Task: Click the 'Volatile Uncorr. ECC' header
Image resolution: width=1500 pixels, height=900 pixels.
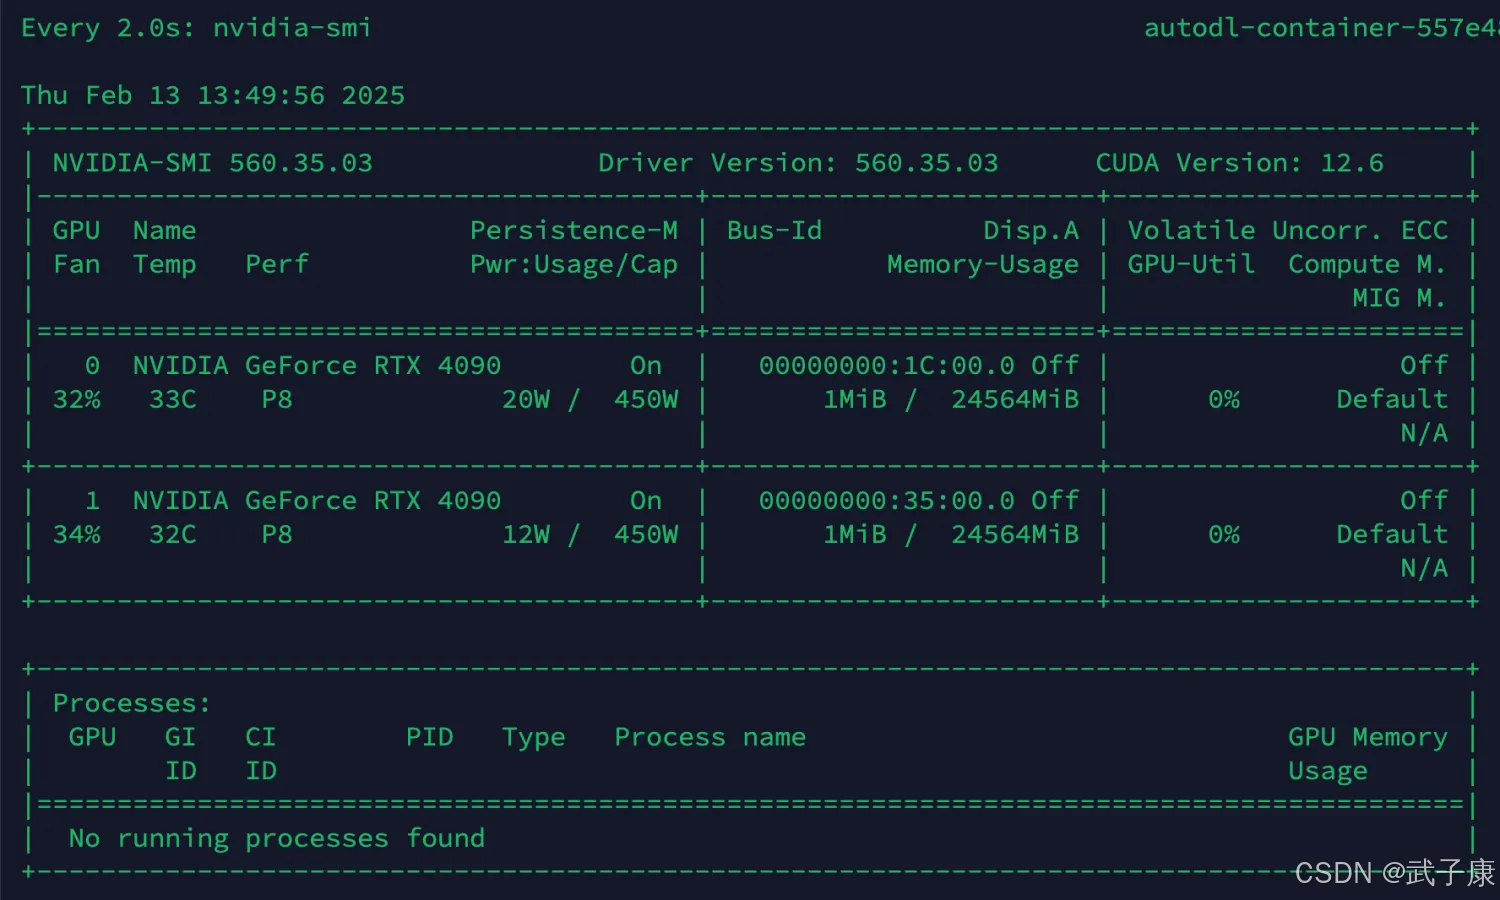Action: click(1288, 231)
